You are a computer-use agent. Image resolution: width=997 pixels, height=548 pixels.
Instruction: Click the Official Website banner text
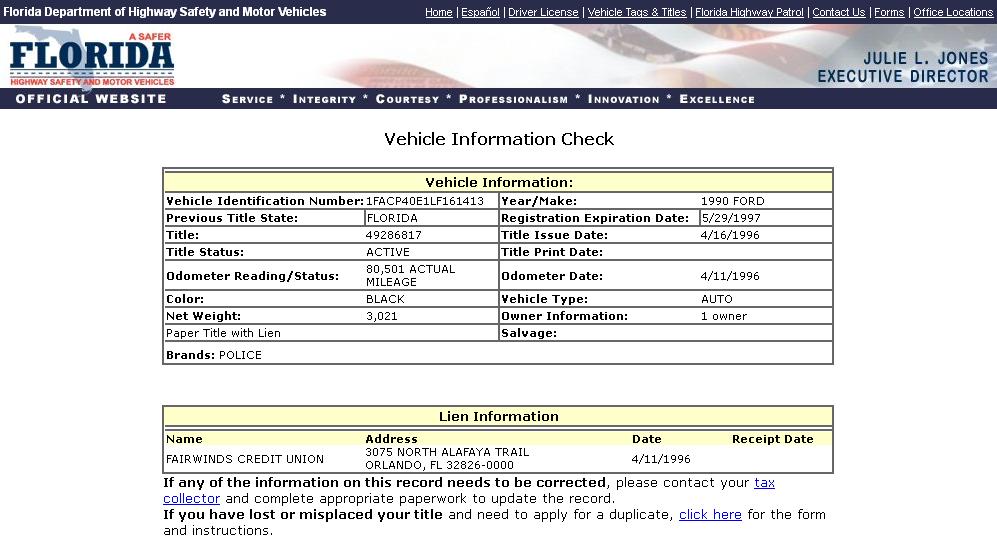[91, 99]
